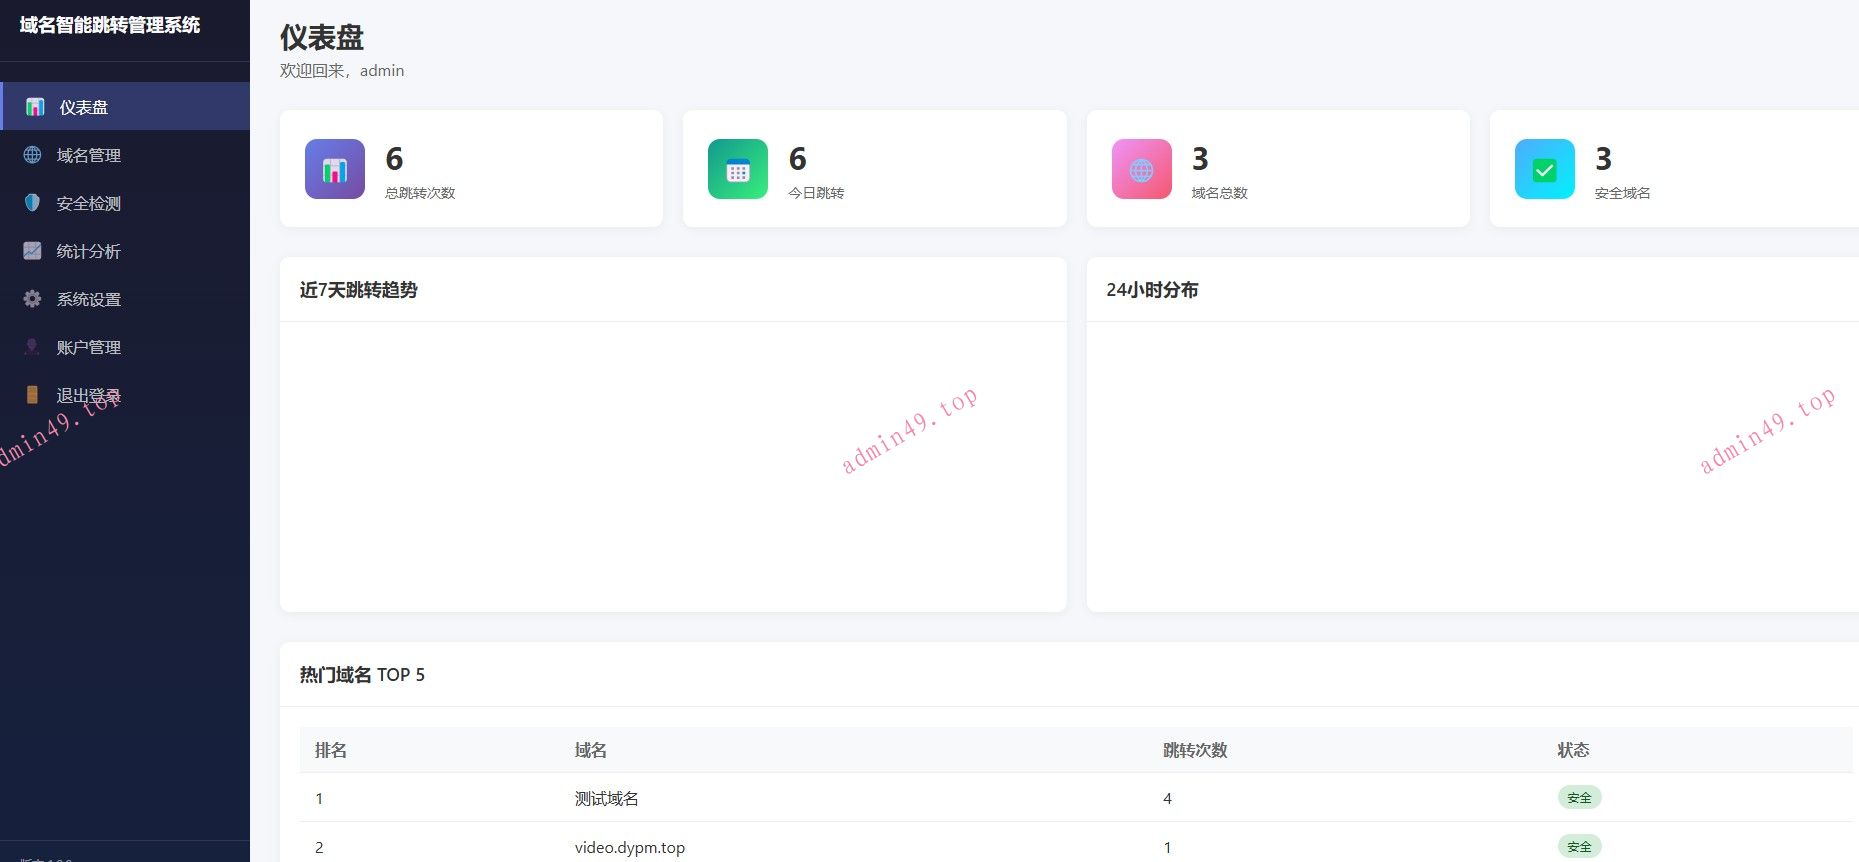The image size is (1859, 862).
Task: Click the 安全 badge for 测试域名
Action: pos(1579,798)
